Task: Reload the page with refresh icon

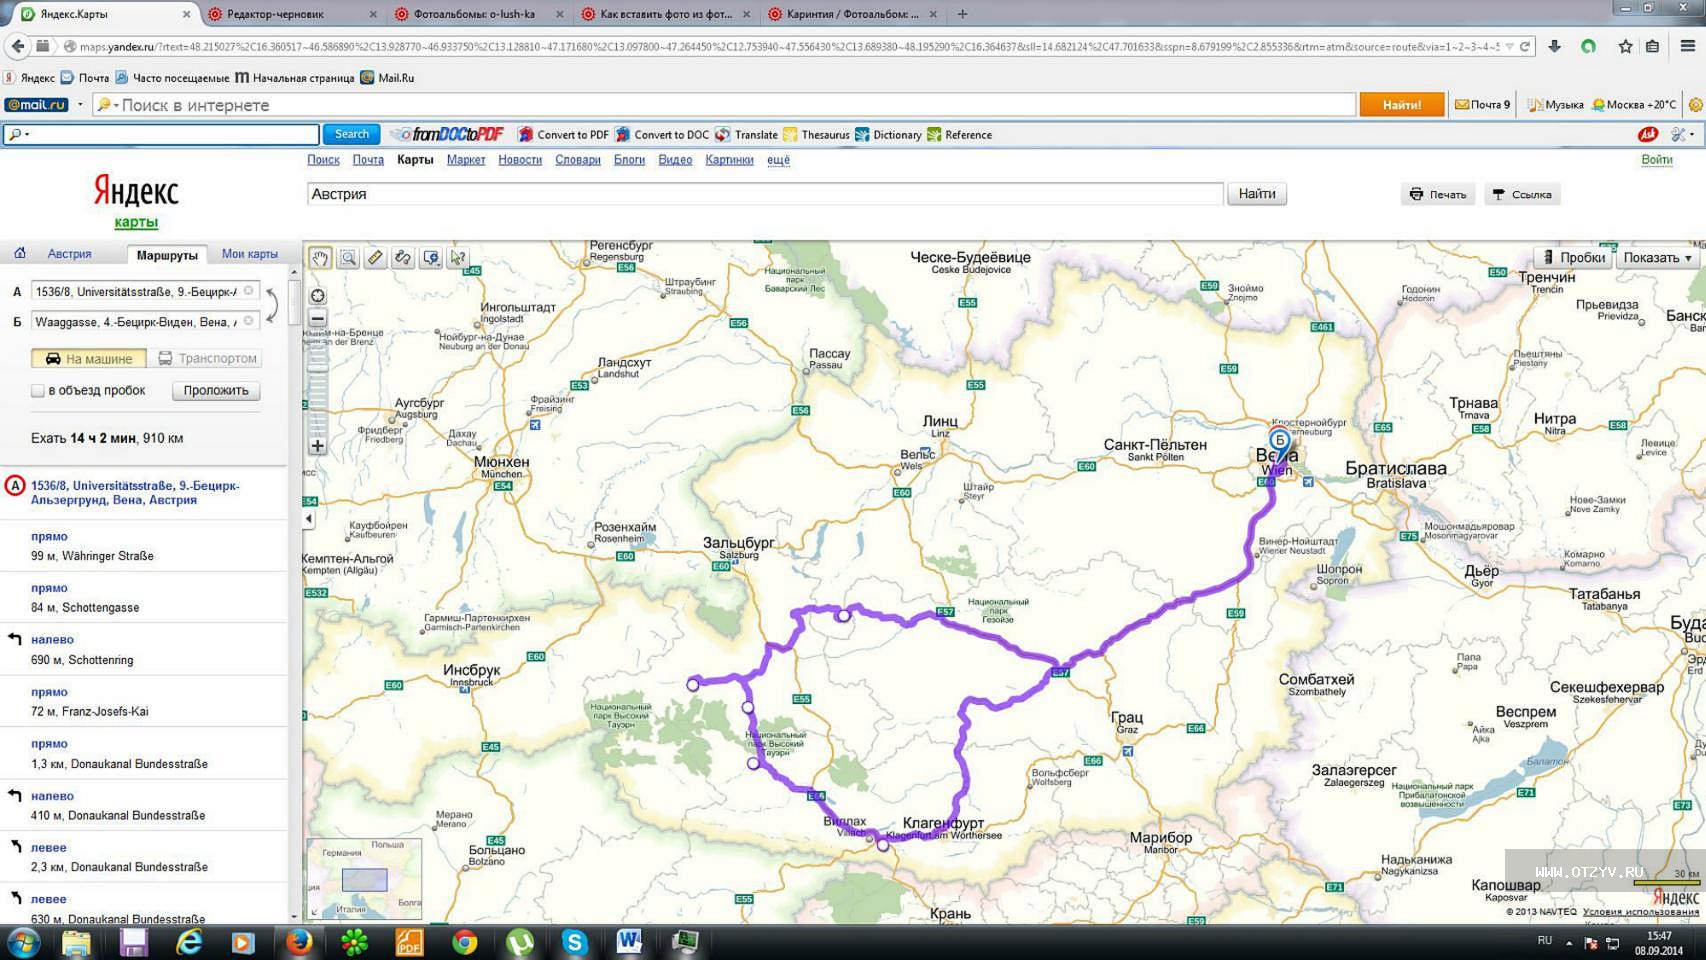Action: click(1525, 46)
